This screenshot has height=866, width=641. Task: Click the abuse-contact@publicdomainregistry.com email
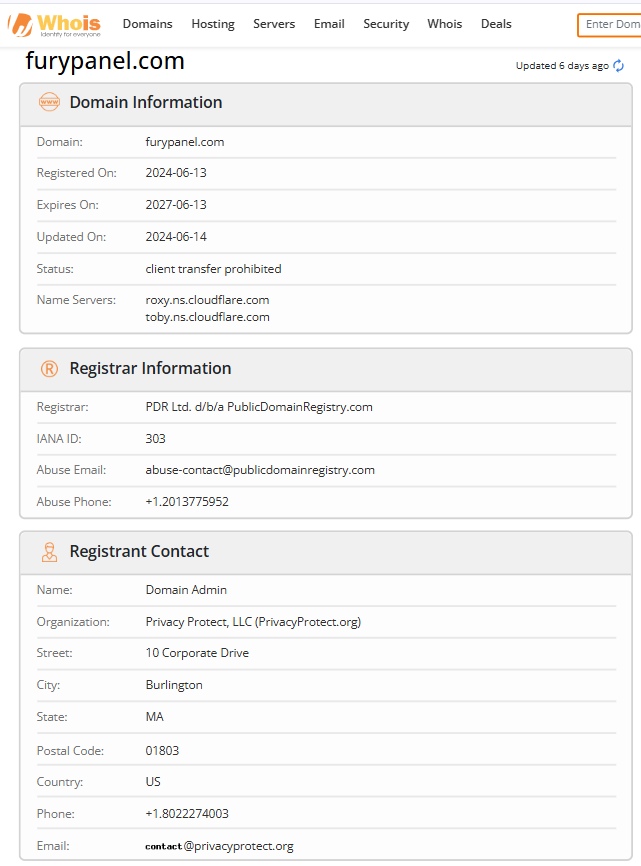(x=260, y=470)
